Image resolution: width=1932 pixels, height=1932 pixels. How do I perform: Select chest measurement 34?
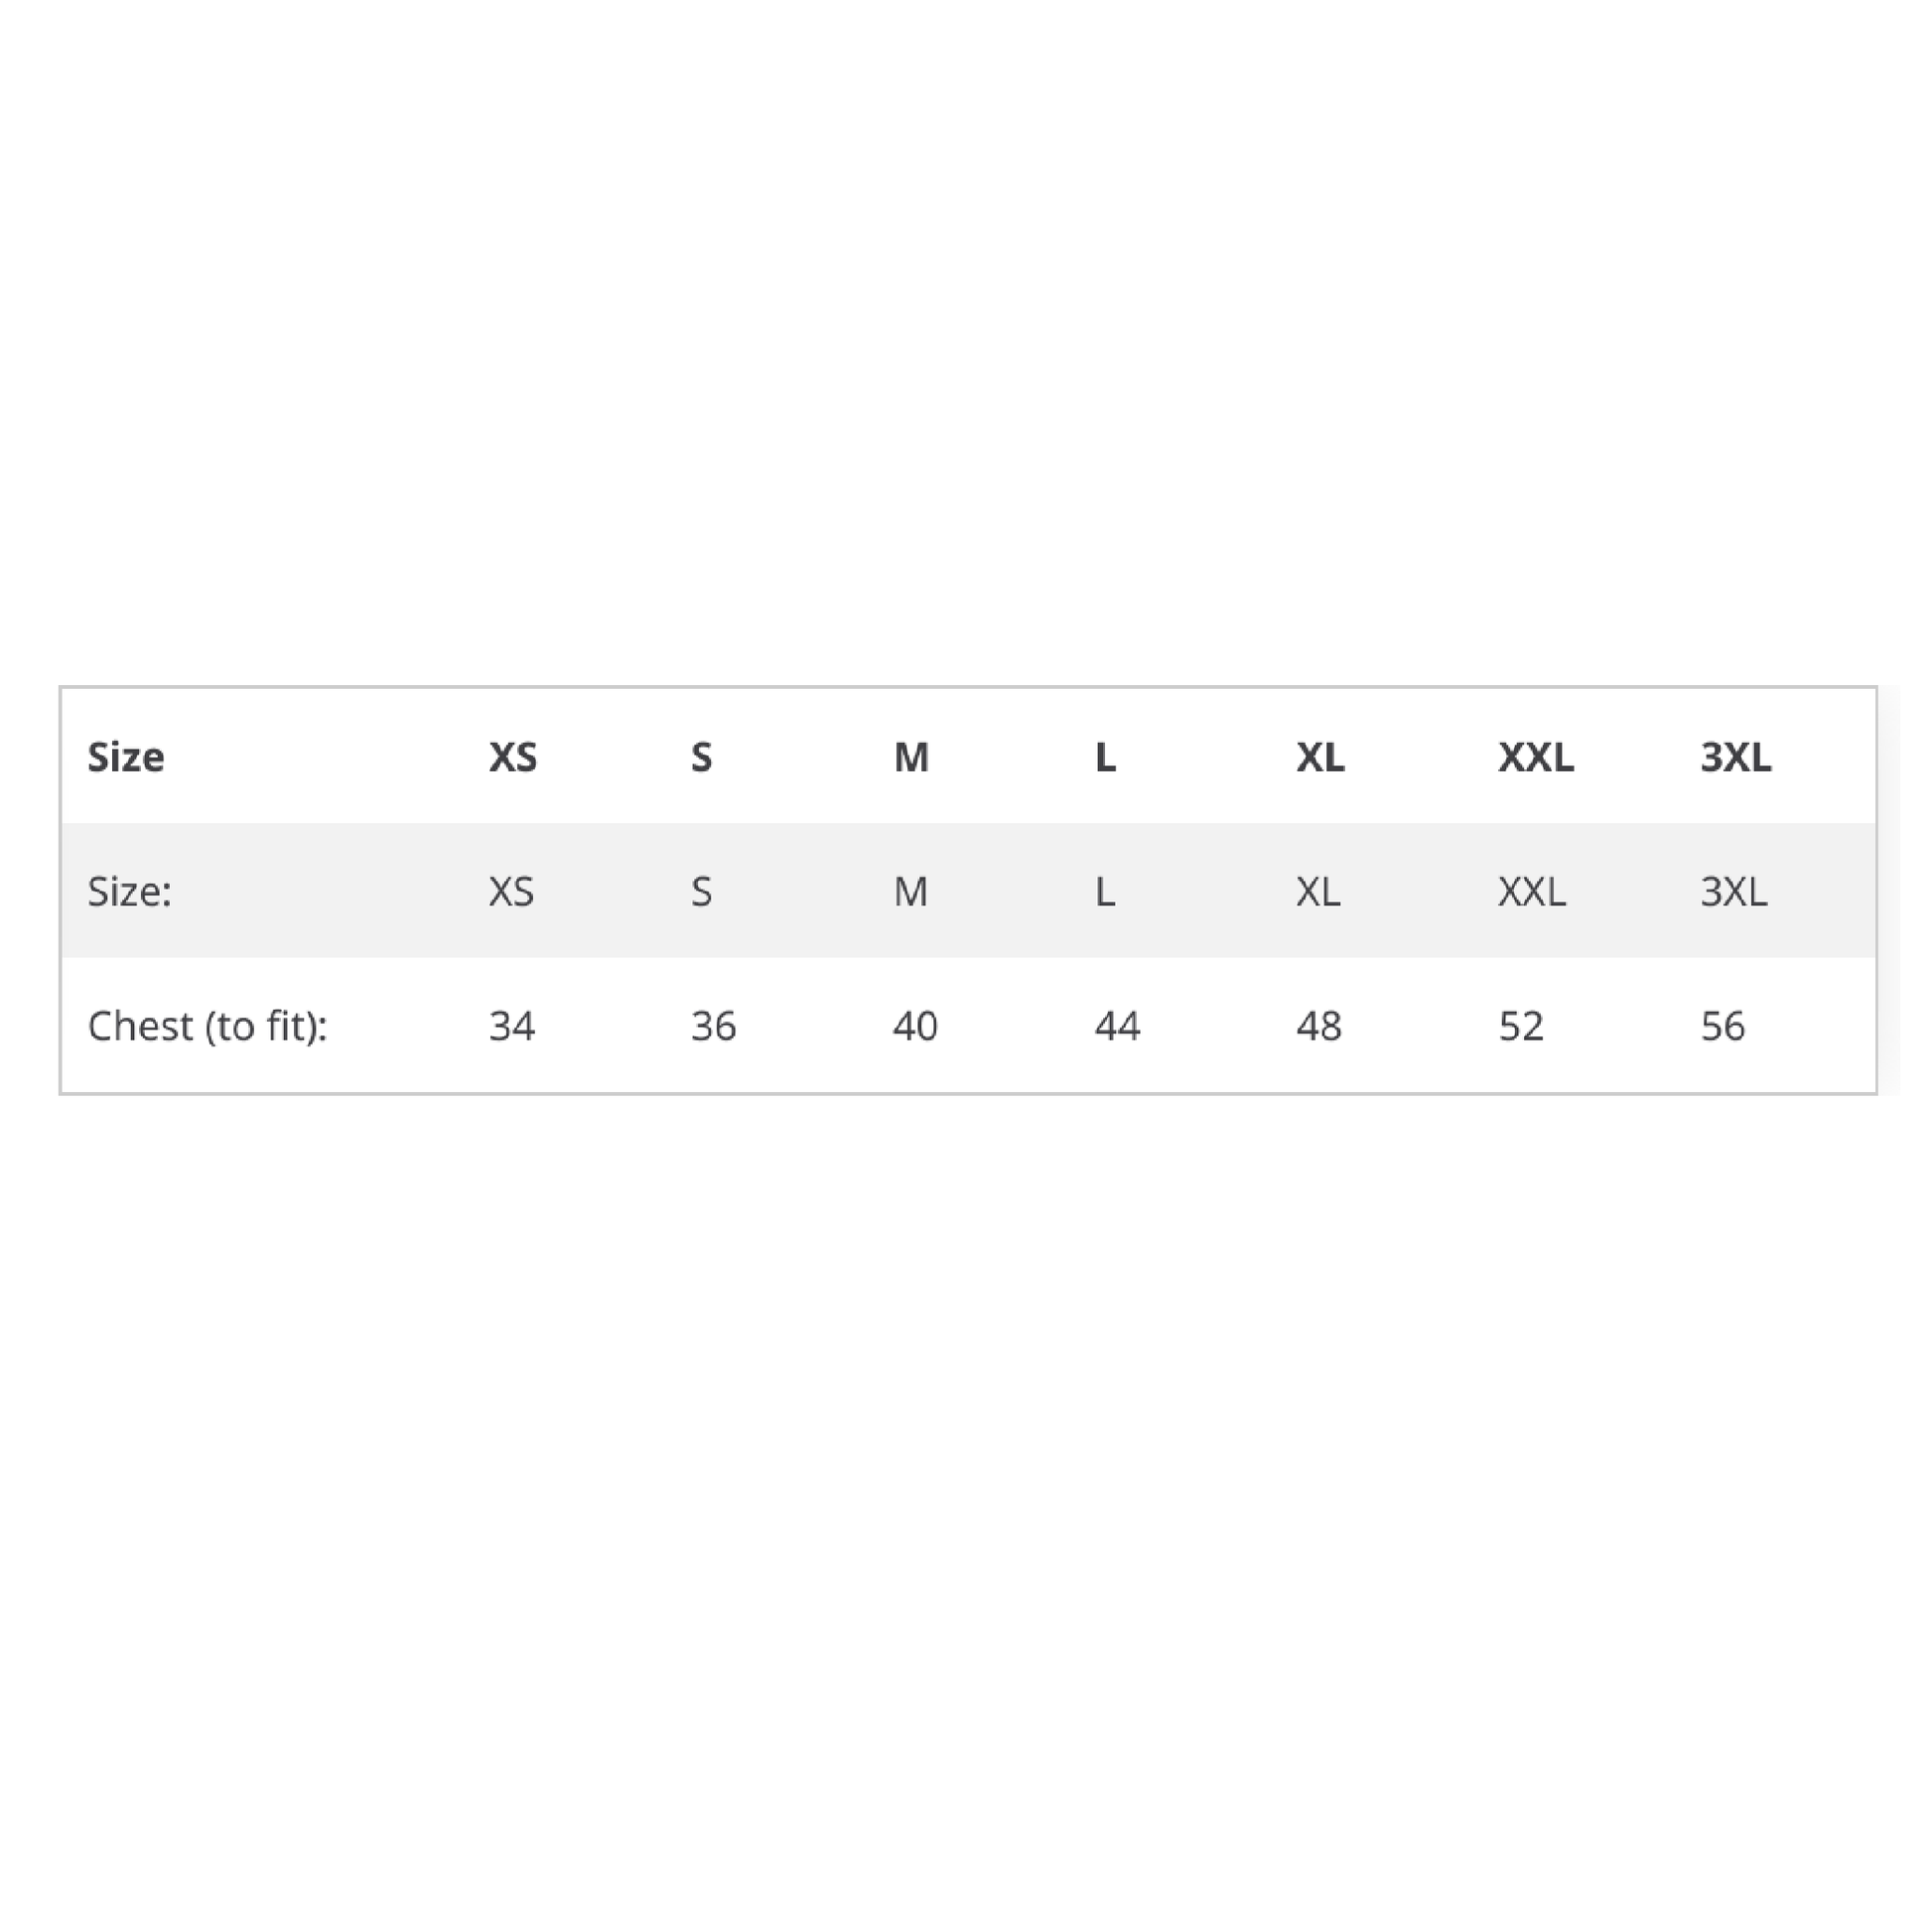pos(512,1026)
